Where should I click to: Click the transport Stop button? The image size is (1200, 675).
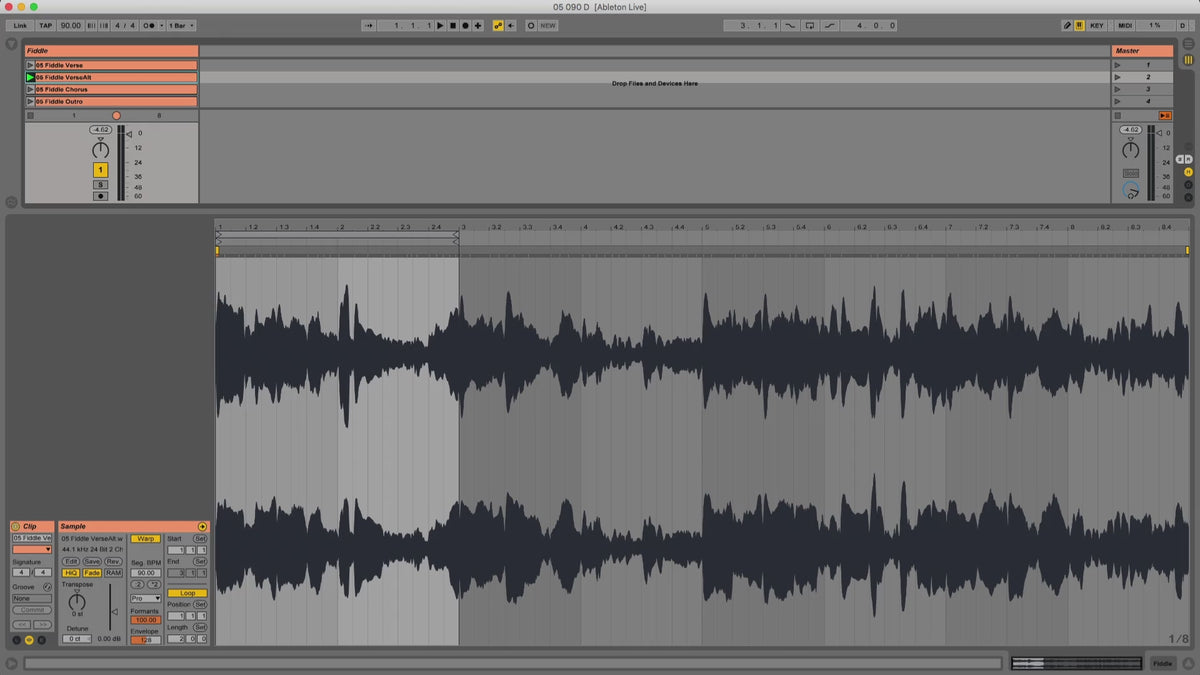tap(452, 25)
